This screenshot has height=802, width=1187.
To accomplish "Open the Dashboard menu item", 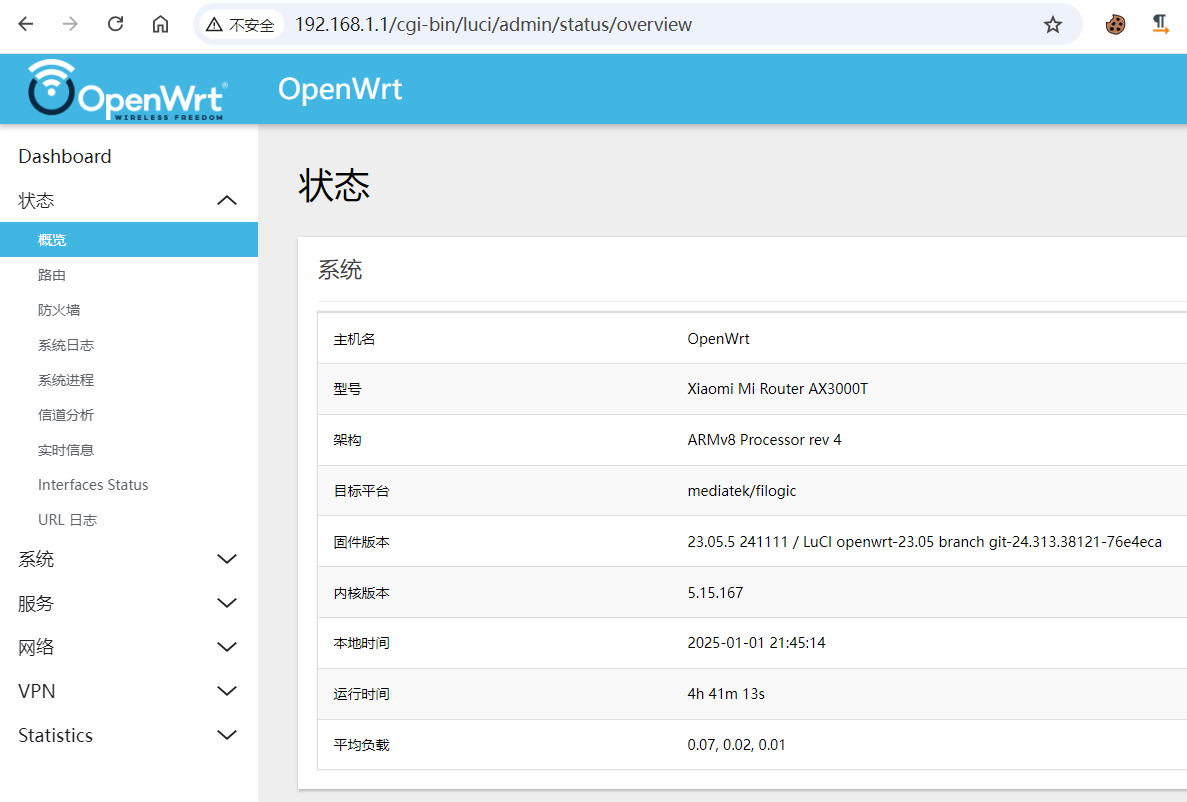I will tap(65, 157).
